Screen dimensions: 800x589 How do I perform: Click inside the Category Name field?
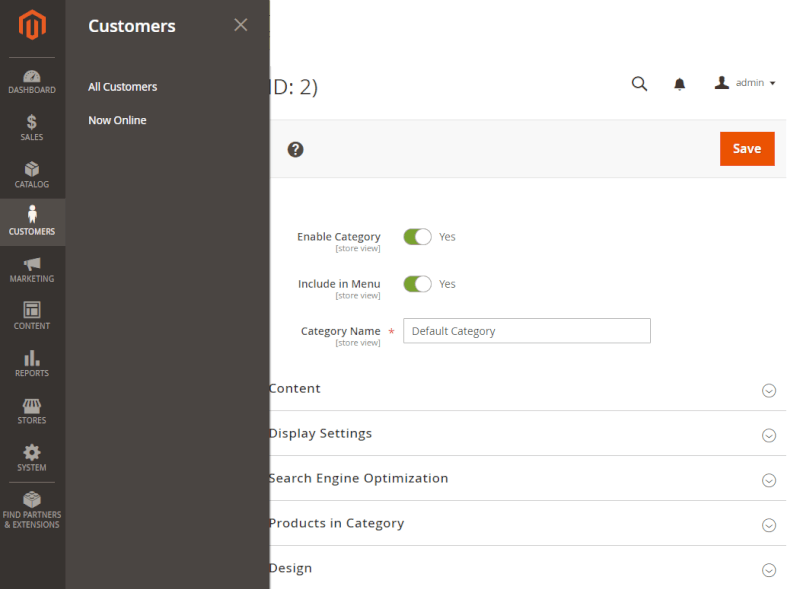[x=526, y=330]
